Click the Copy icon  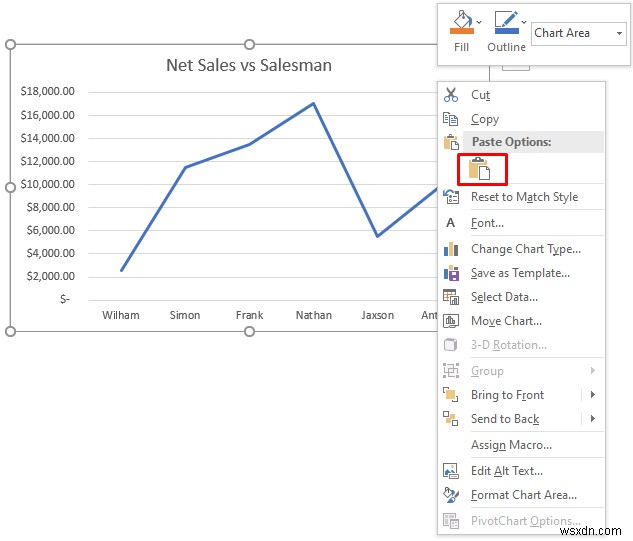tap(451, 119)
